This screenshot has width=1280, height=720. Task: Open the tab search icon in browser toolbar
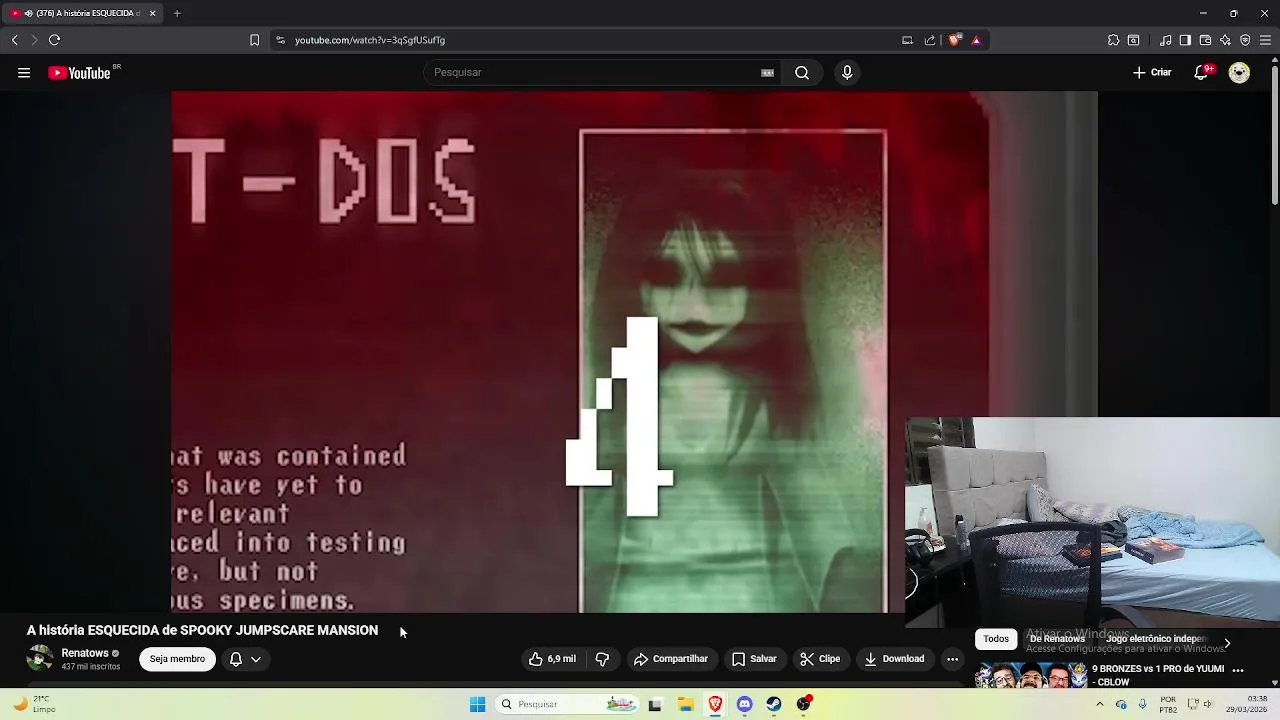1133,40
